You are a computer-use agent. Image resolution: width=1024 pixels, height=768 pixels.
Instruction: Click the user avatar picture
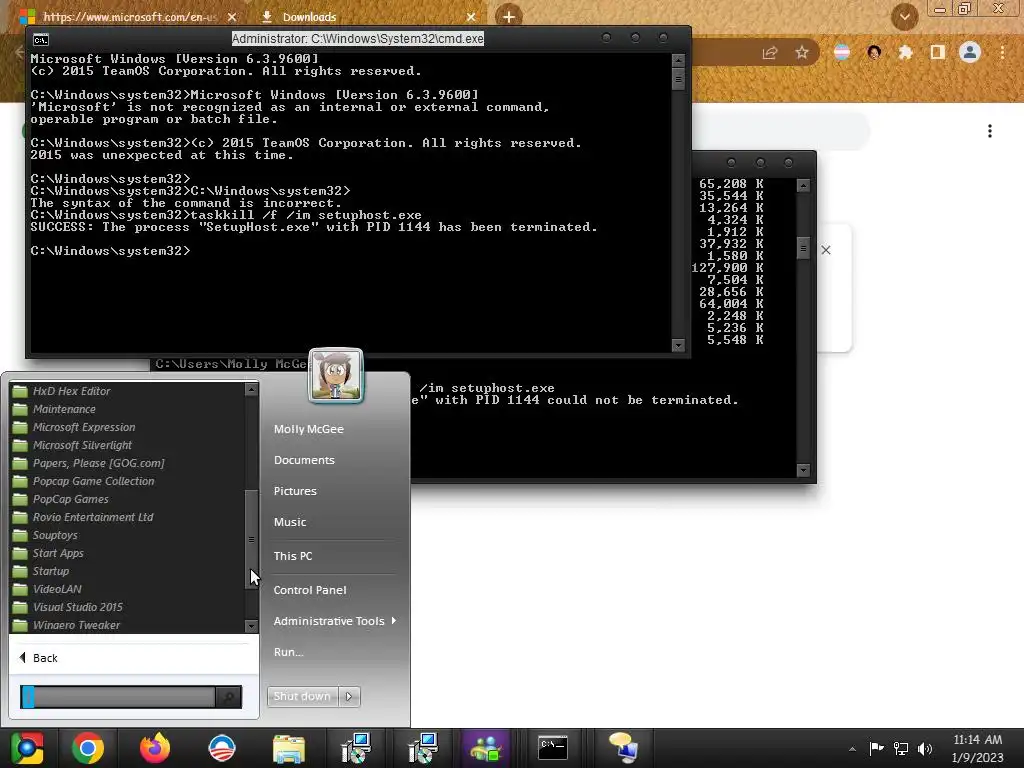pyautogui.click(x=336, y=376)
